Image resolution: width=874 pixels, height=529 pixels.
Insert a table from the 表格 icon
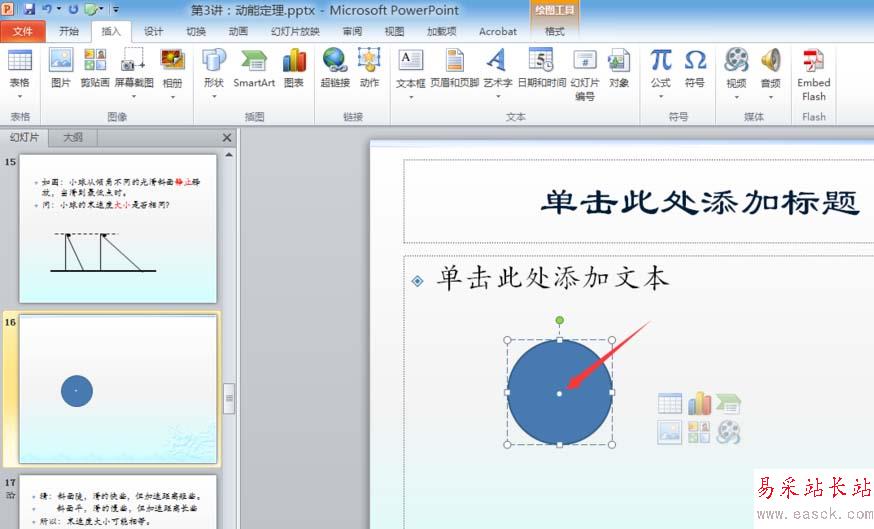(x=20, y=60)
